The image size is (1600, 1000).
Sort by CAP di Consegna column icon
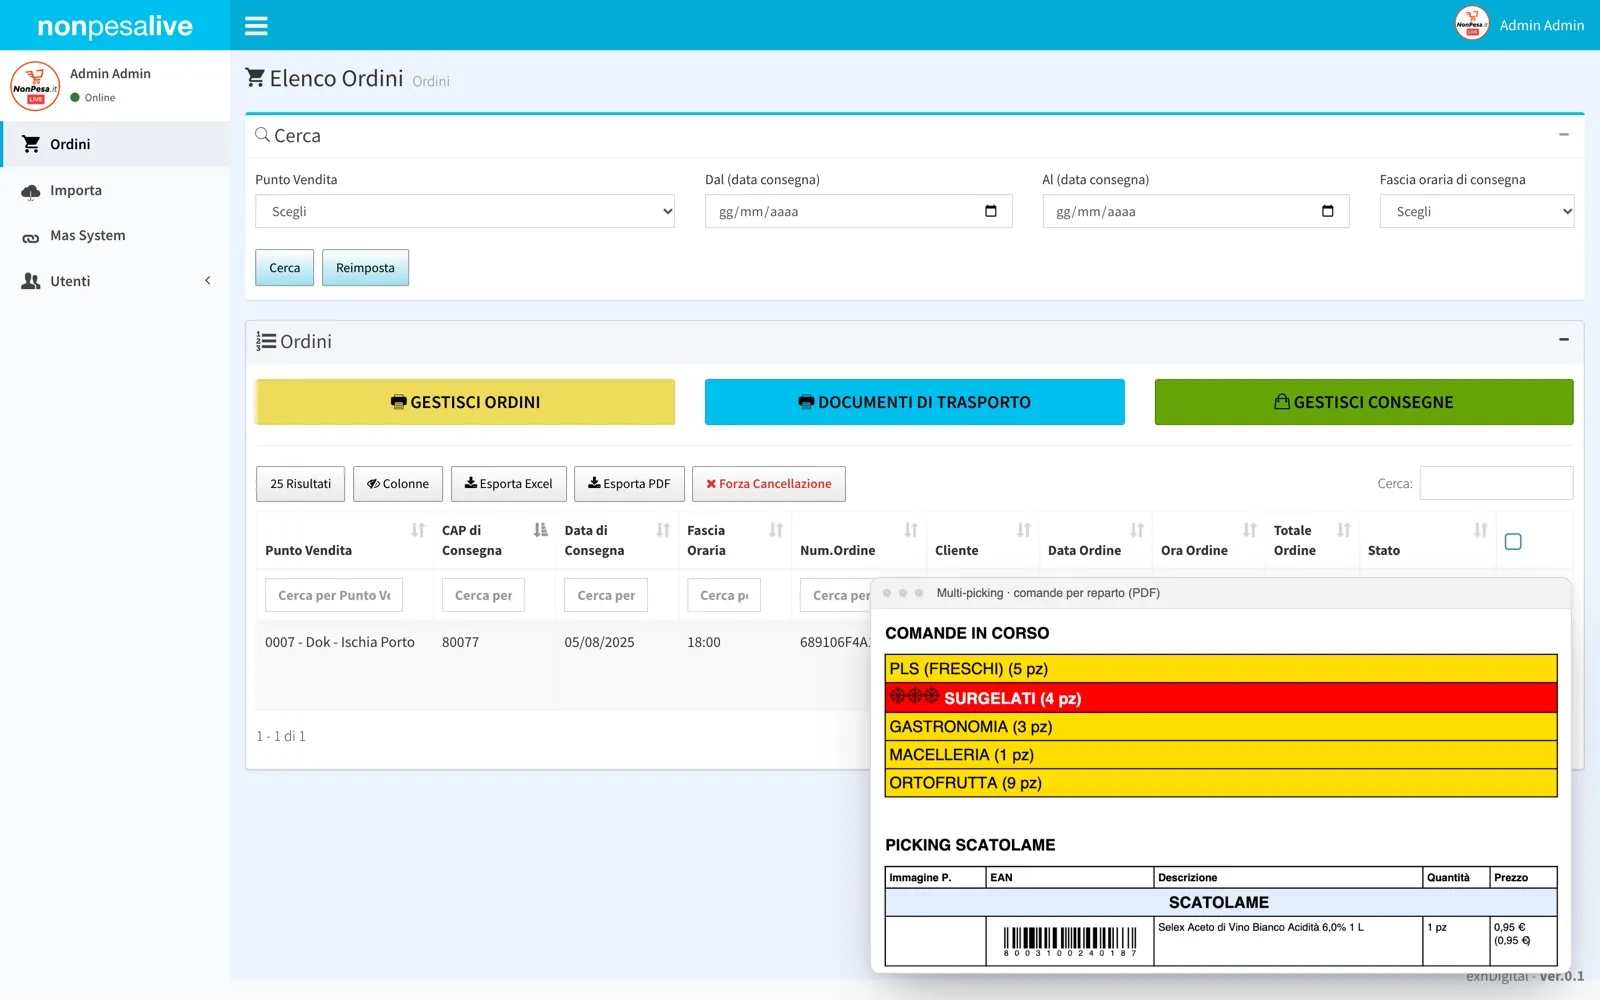541,530
